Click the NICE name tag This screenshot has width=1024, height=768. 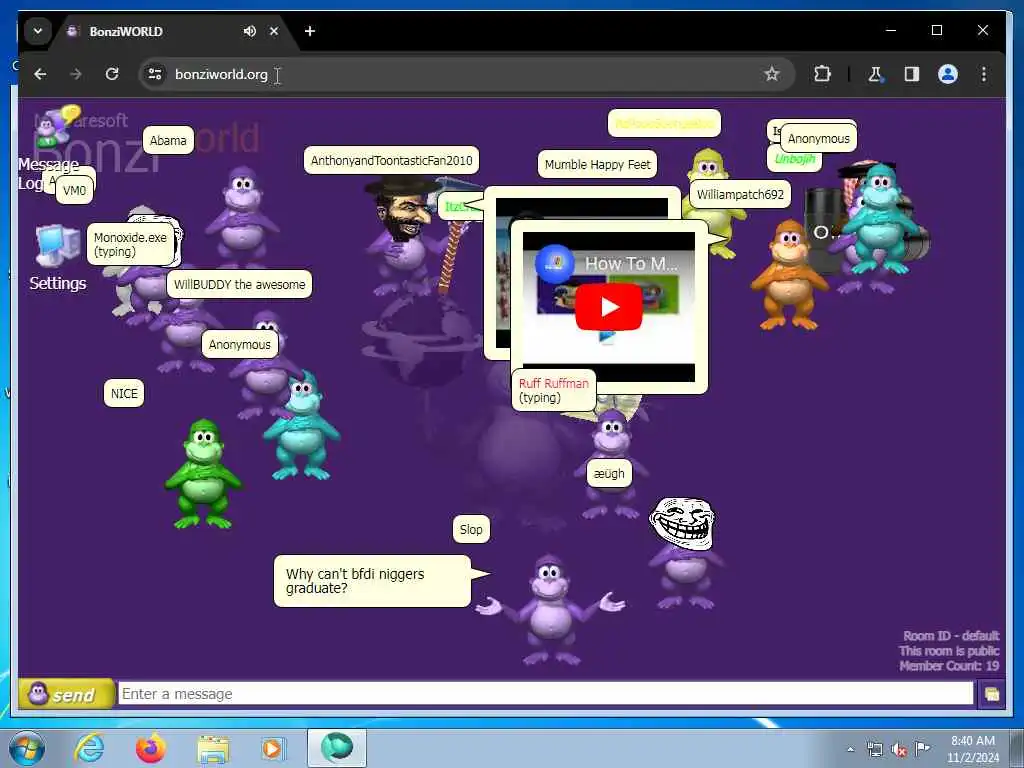(124, 394)
